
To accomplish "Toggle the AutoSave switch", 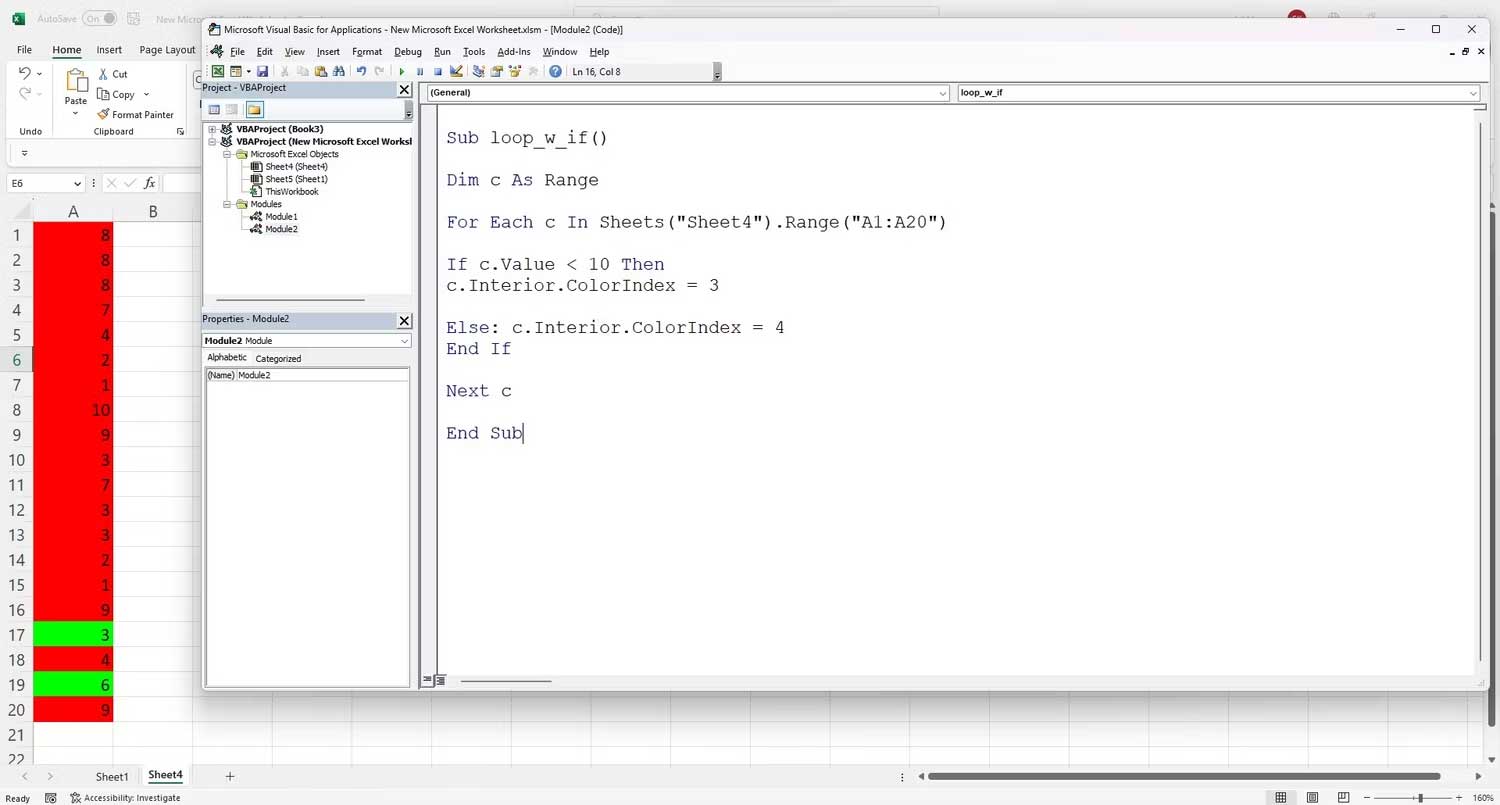I will [x=99, y=19].
